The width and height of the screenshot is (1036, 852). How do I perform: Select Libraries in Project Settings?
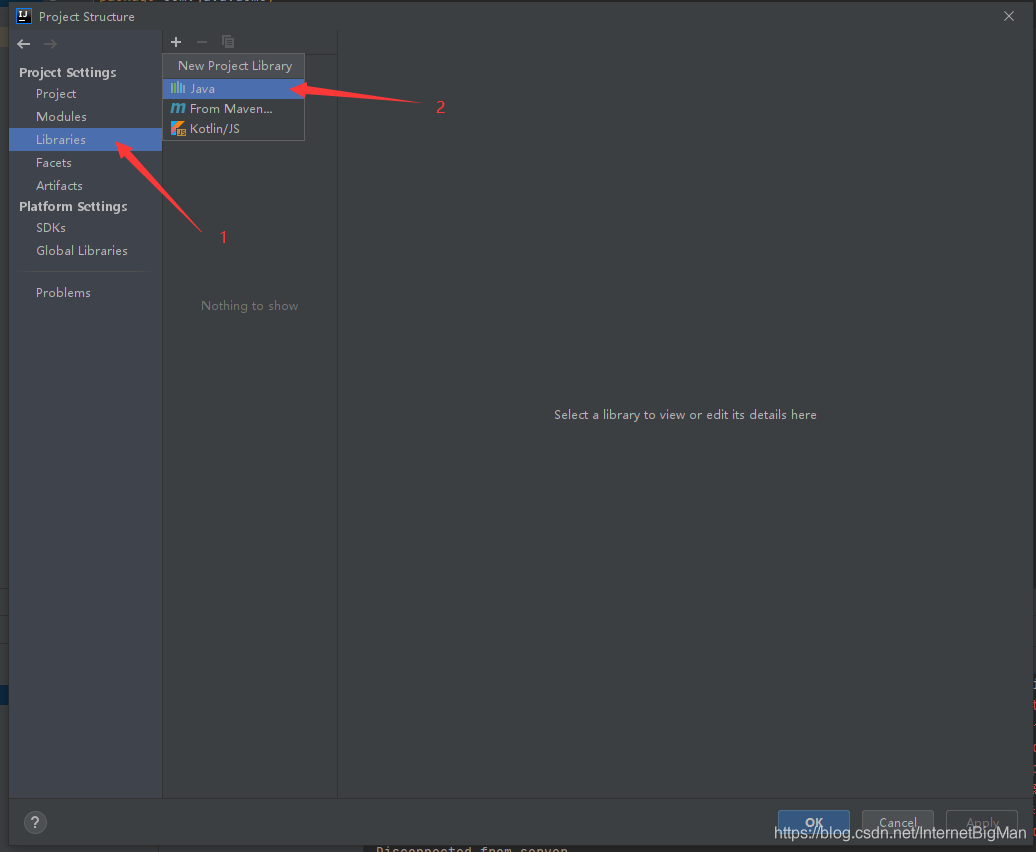pos(85,139)
